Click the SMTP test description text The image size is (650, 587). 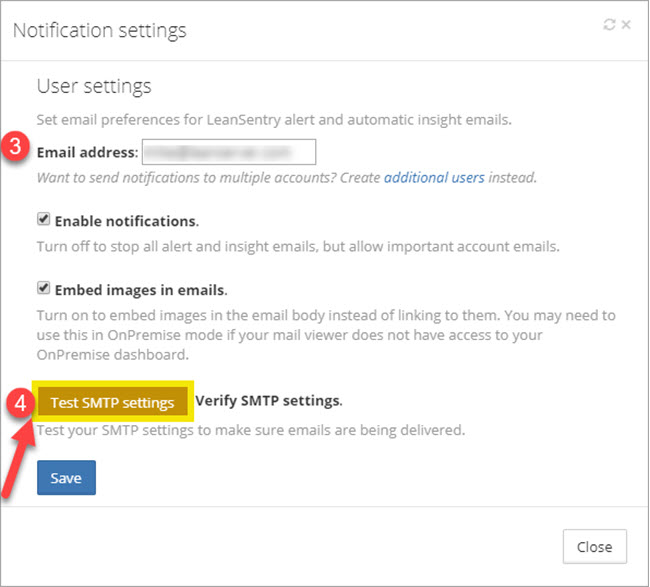click(250, 431)
